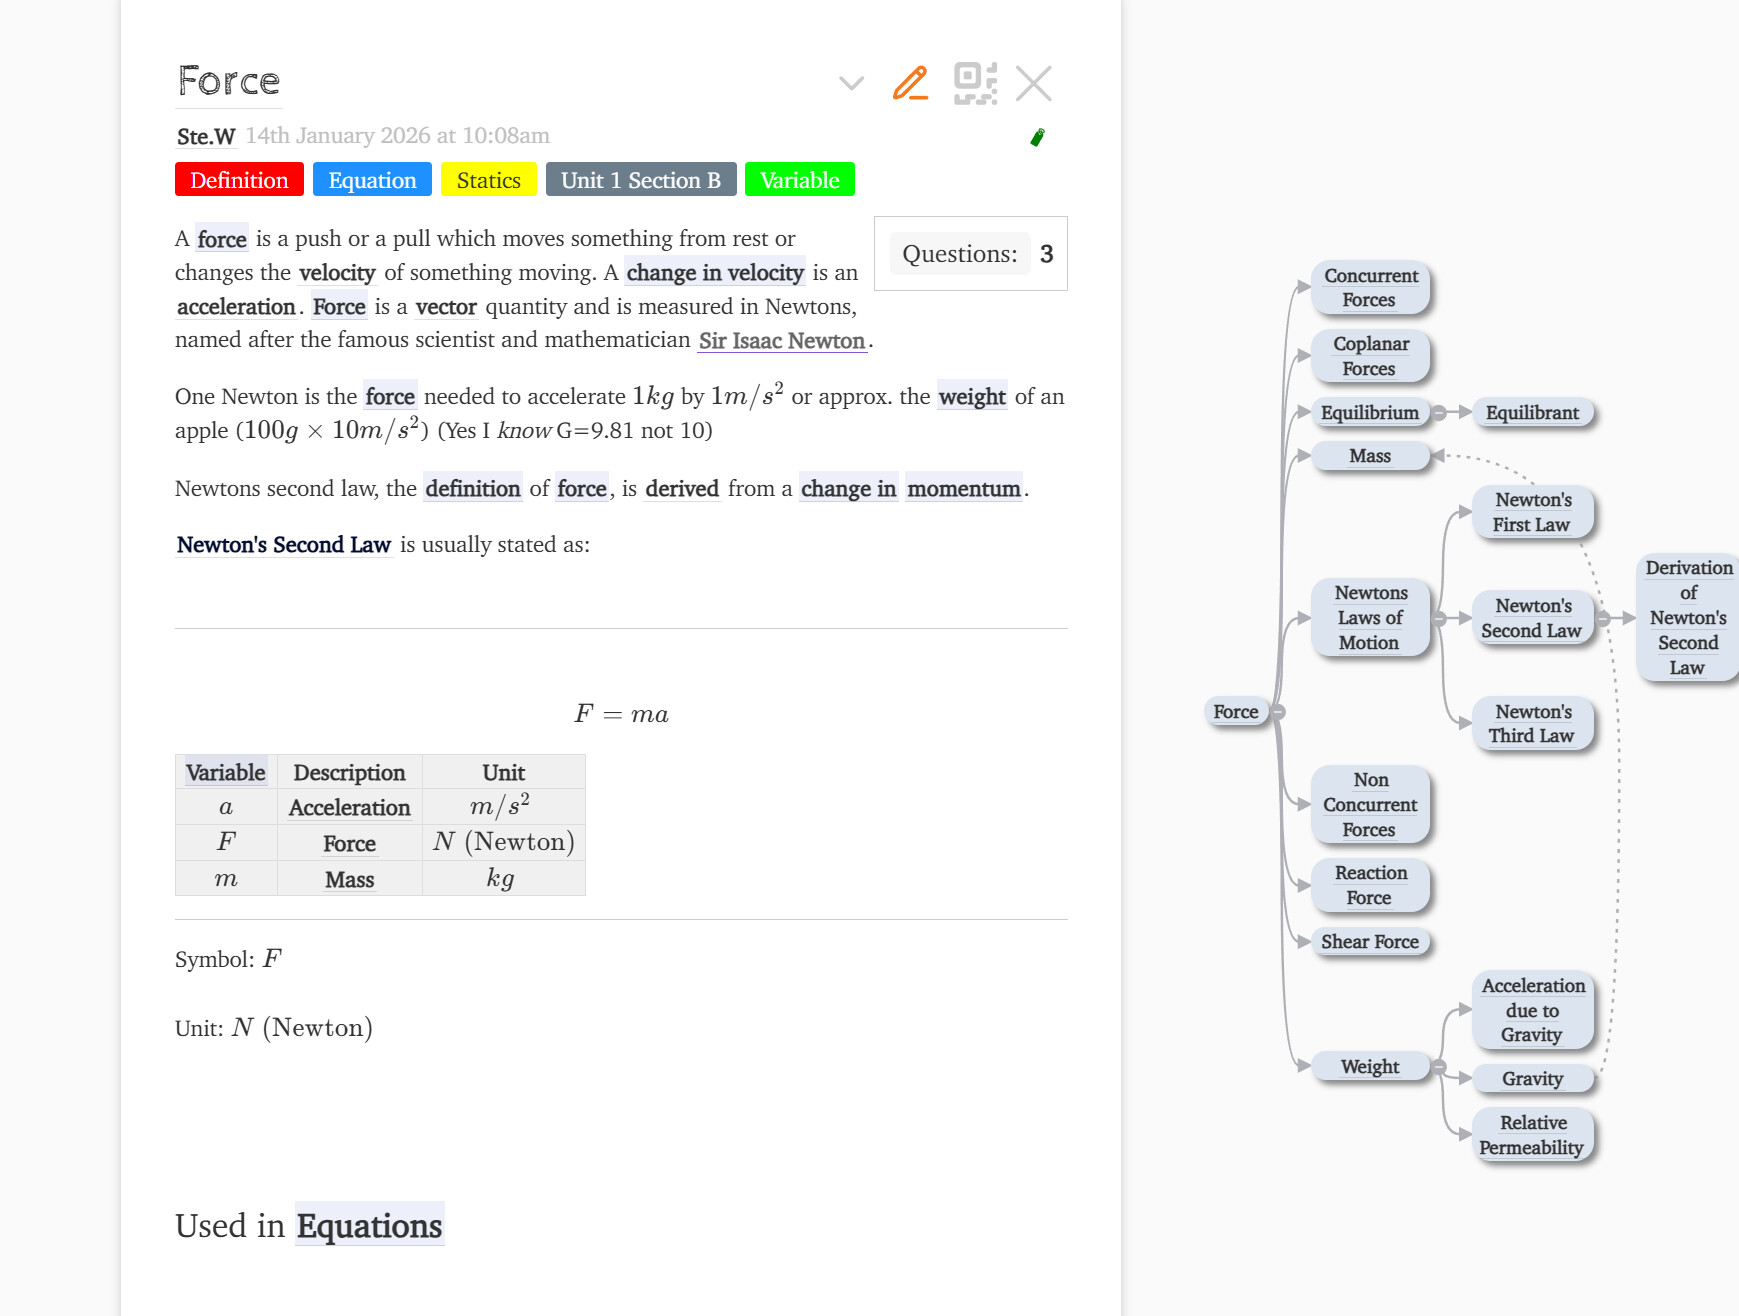The width and height of the screenshot is (1739, 1316).
Task: Collapse the Equilibrium node's connector circle
Action: pos(1438,412)
